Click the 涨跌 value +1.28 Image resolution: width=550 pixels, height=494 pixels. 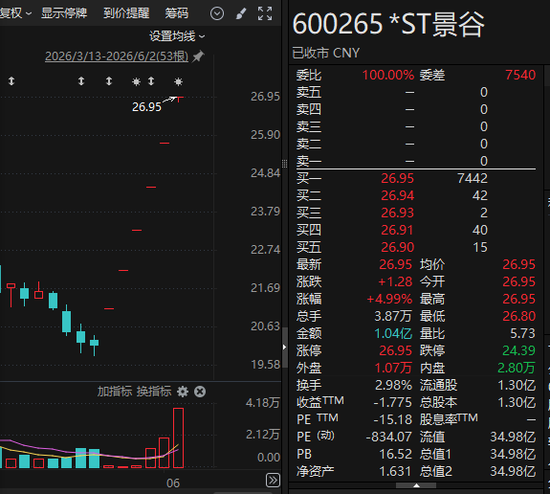(x=395, y=282)
